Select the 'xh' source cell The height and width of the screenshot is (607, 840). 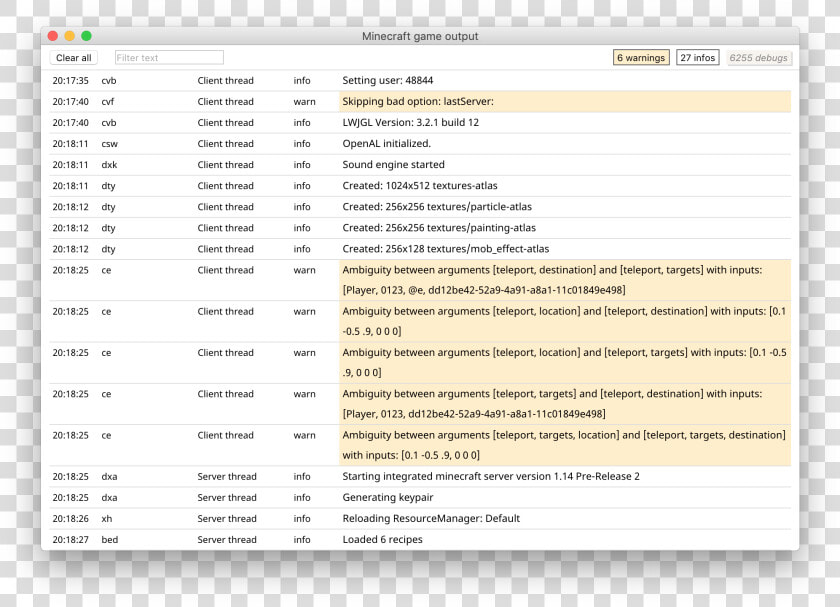point(107,519)
